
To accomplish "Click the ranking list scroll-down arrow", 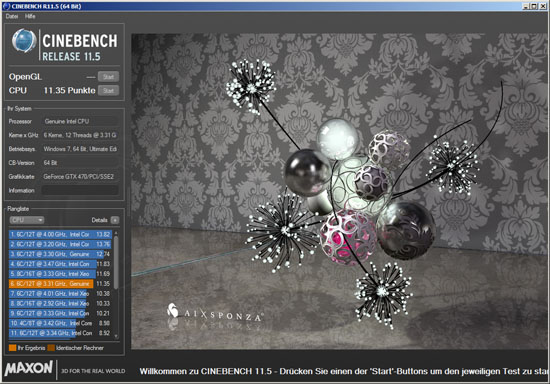I will point(116,336).
